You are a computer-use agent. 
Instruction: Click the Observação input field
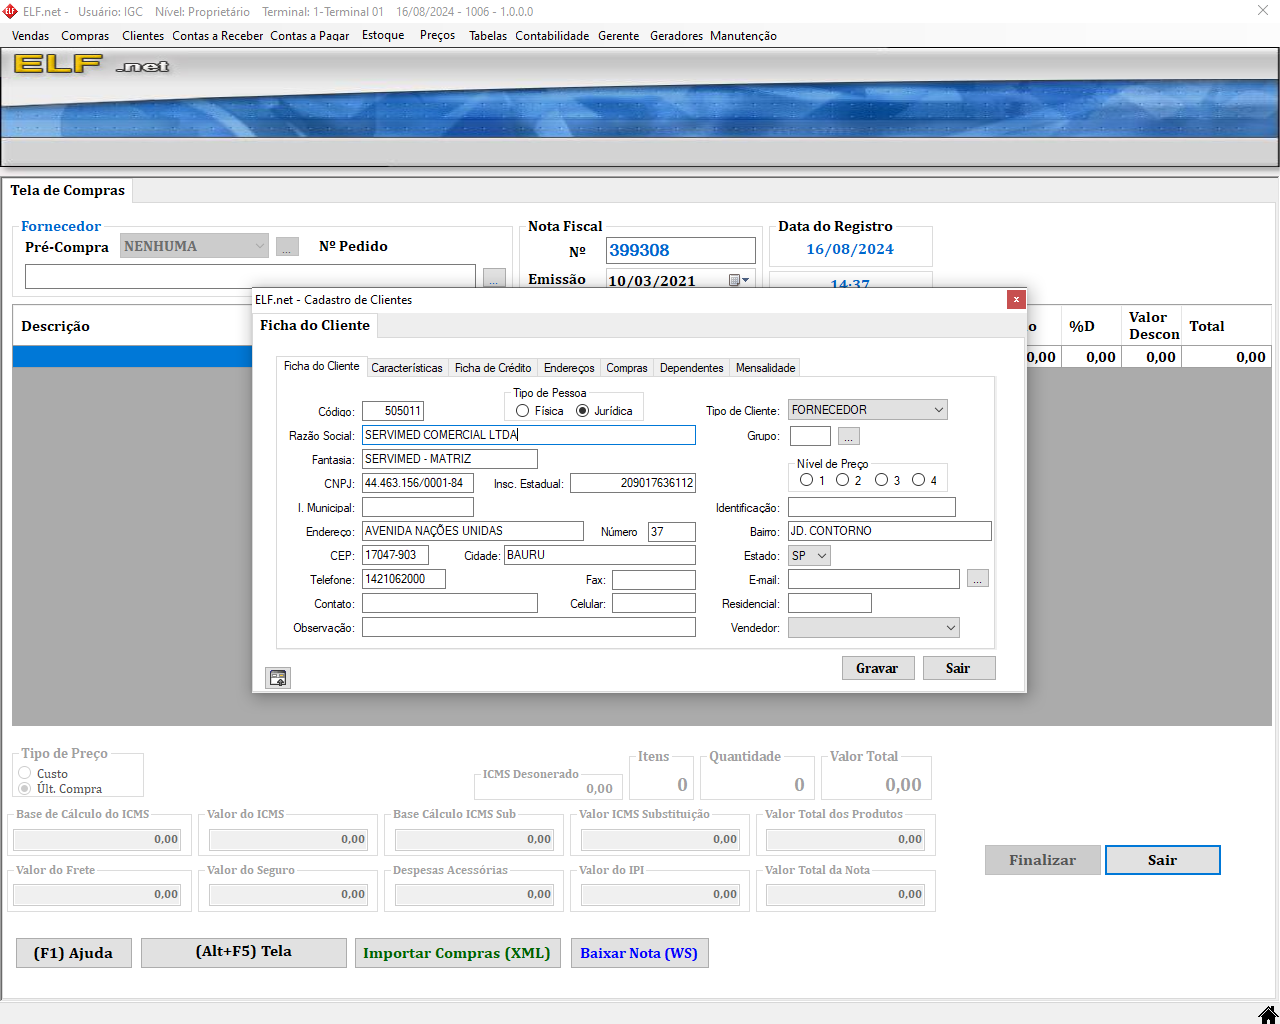pos(529,627)
